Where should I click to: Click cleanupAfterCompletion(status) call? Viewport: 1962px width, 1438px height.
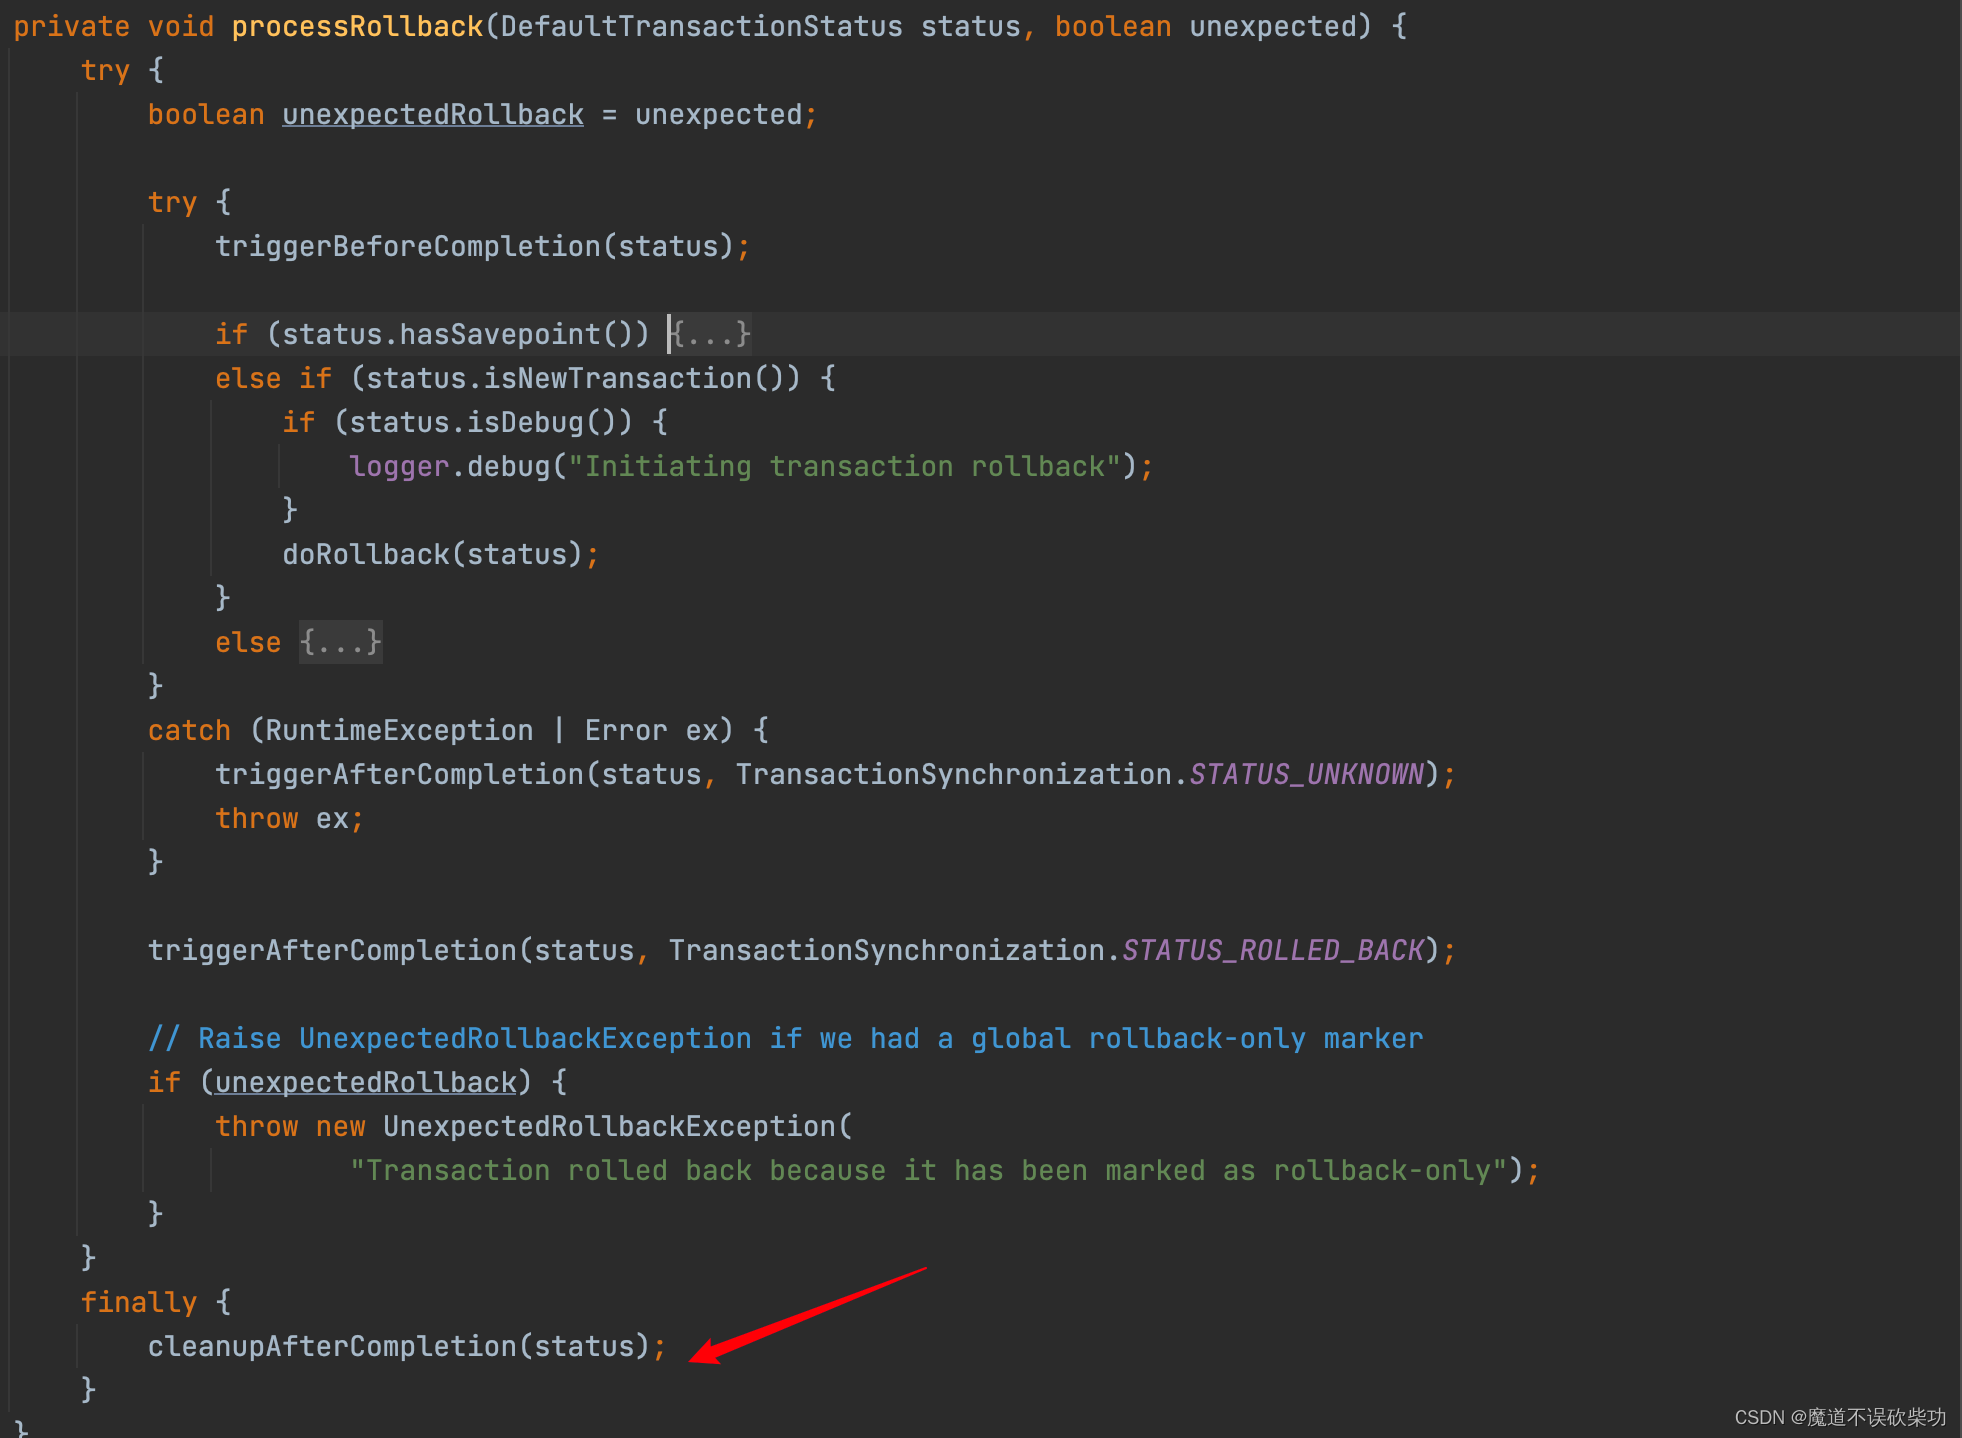tap(399, 1346)
